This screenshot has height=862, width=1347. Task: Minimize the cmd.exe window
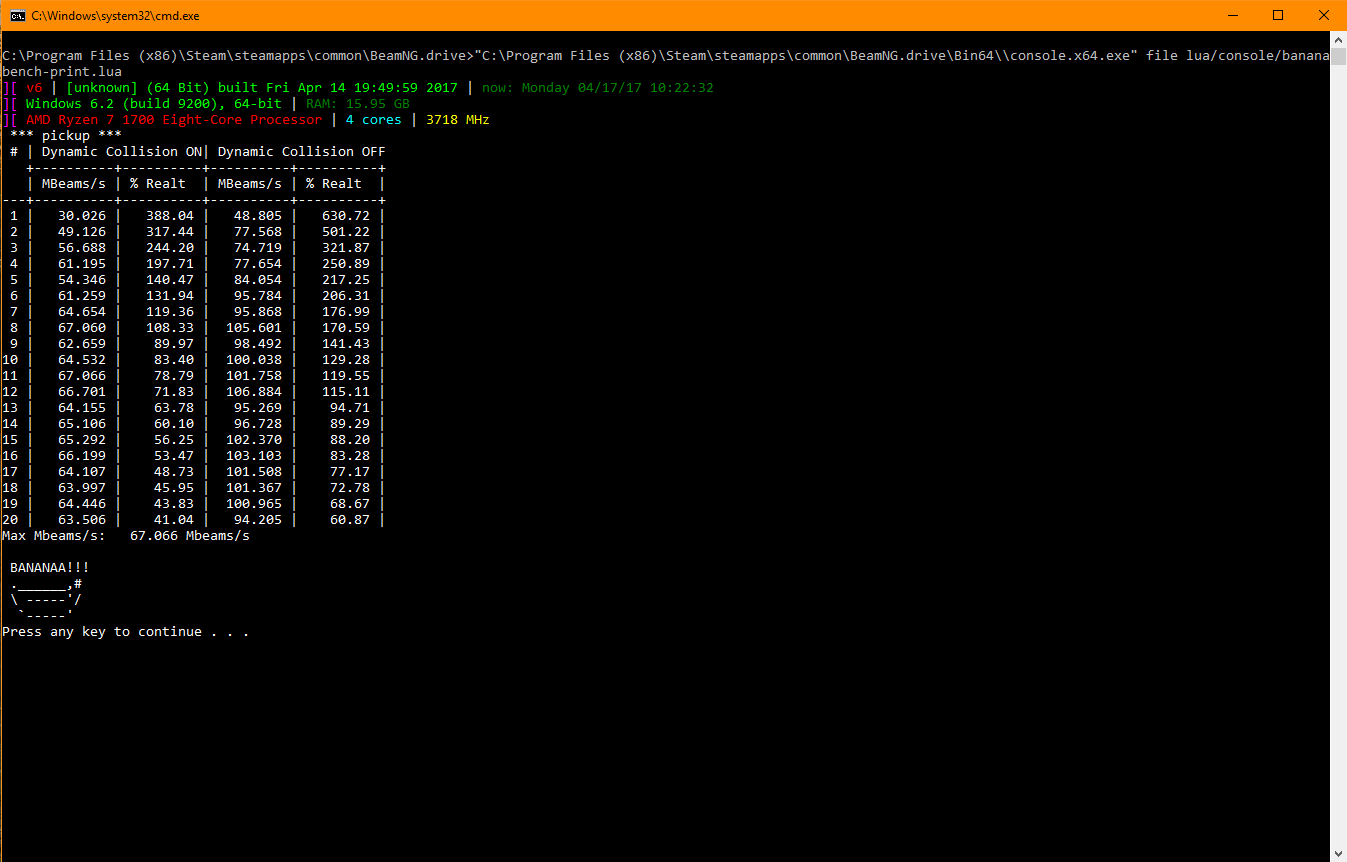point(1231,15)
